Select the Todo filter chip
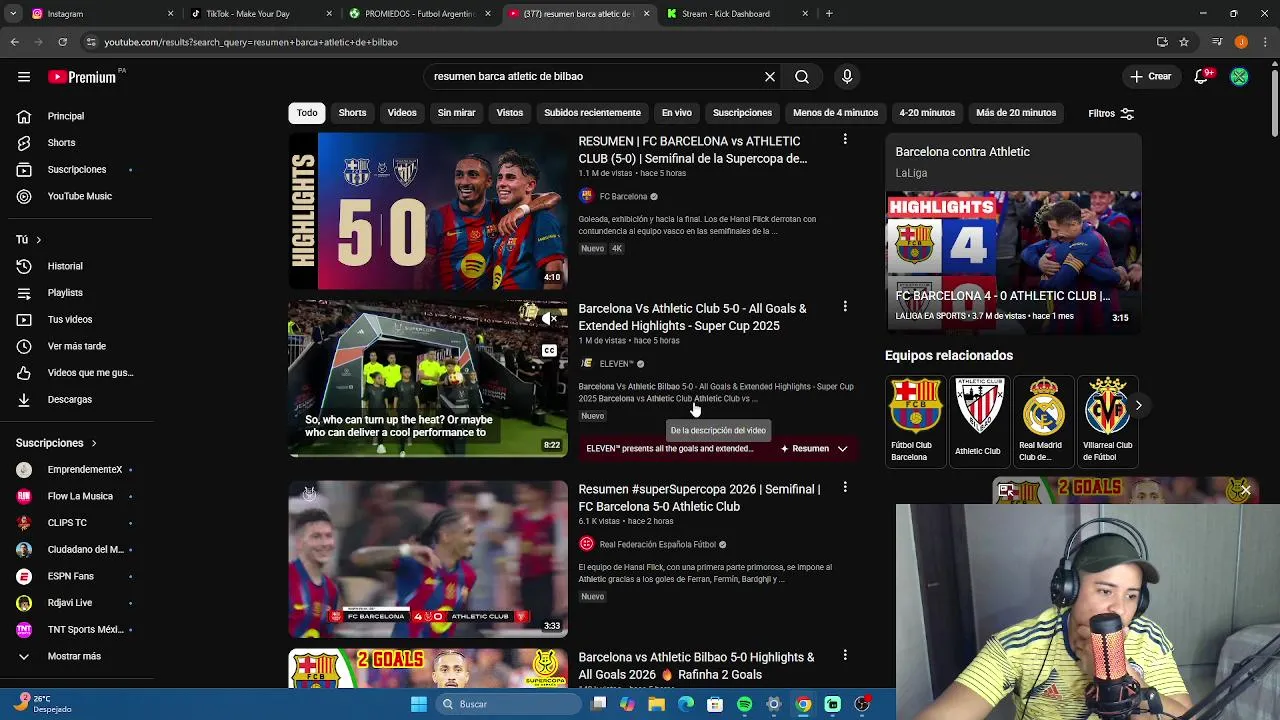 point(307,113)
